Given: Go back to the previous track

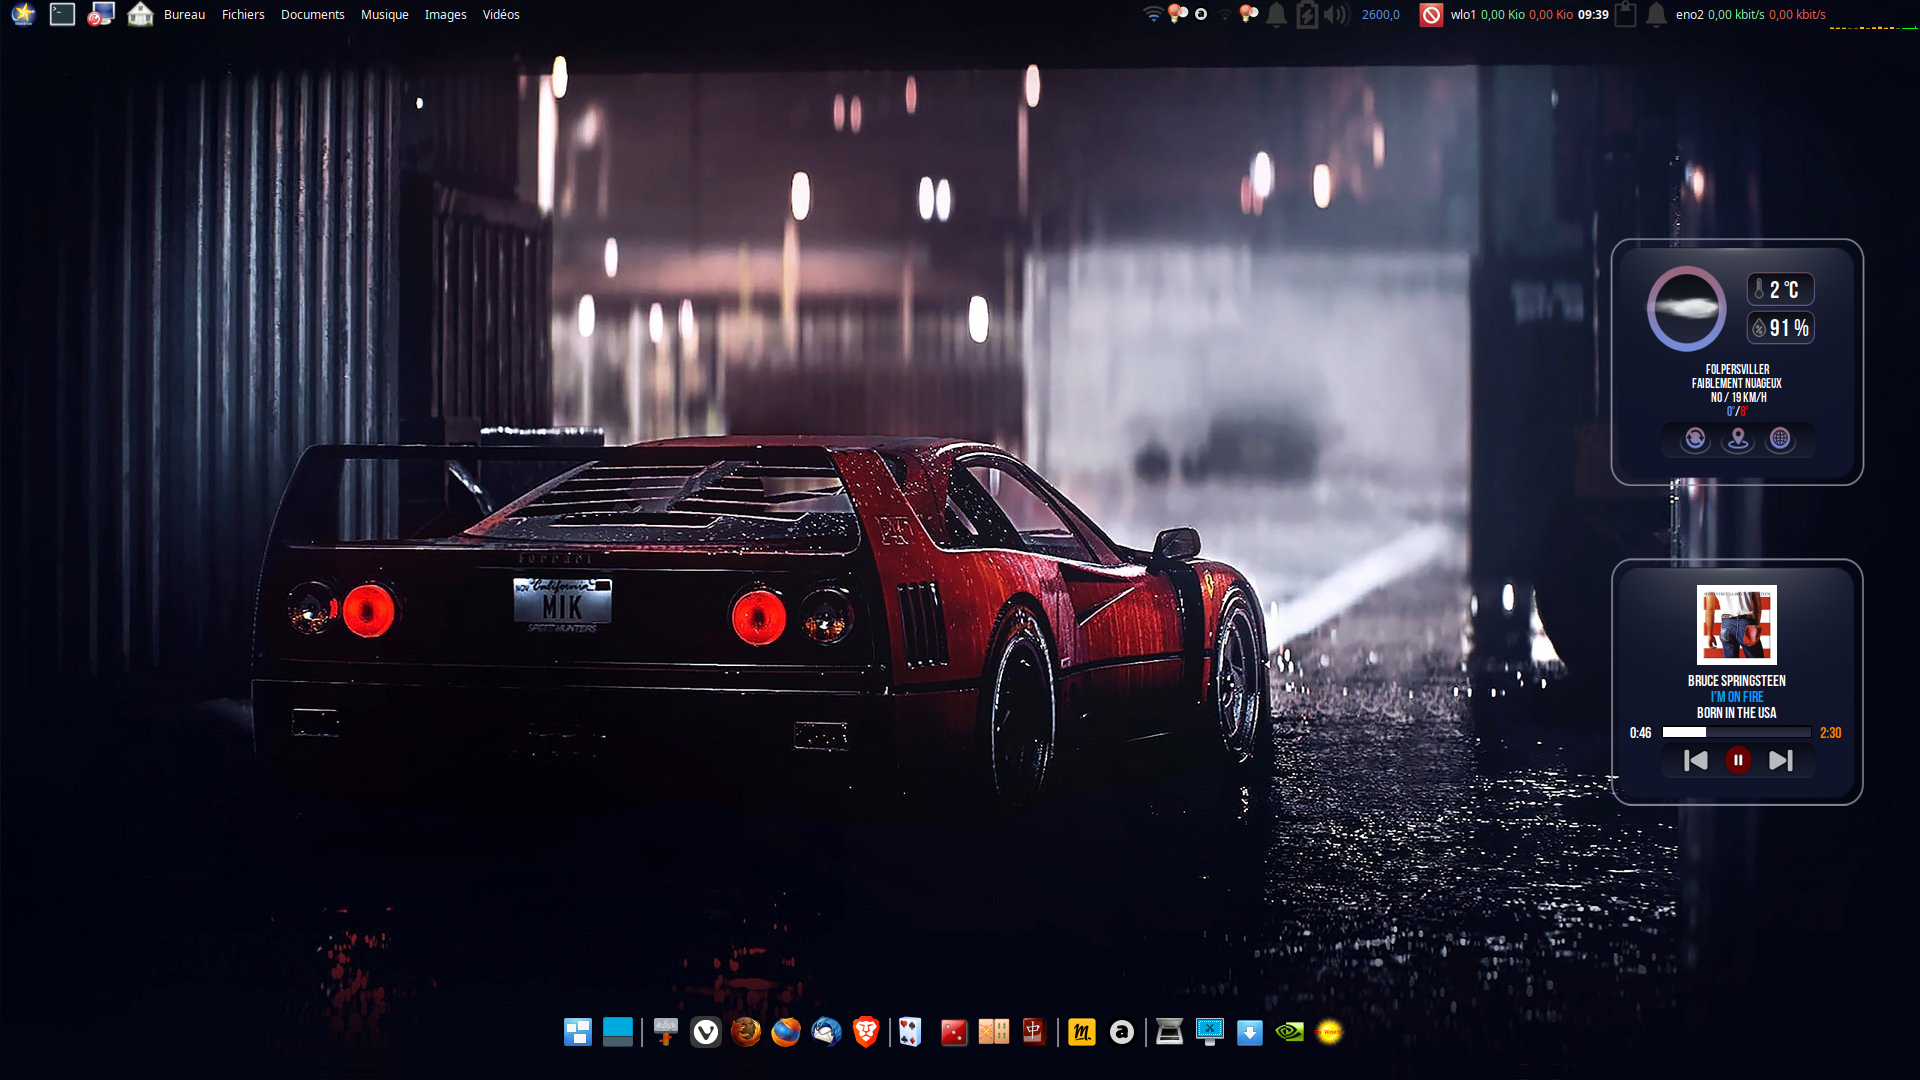Looking at the screenshot, I should pyautogui.click(x=1695, y=761).
